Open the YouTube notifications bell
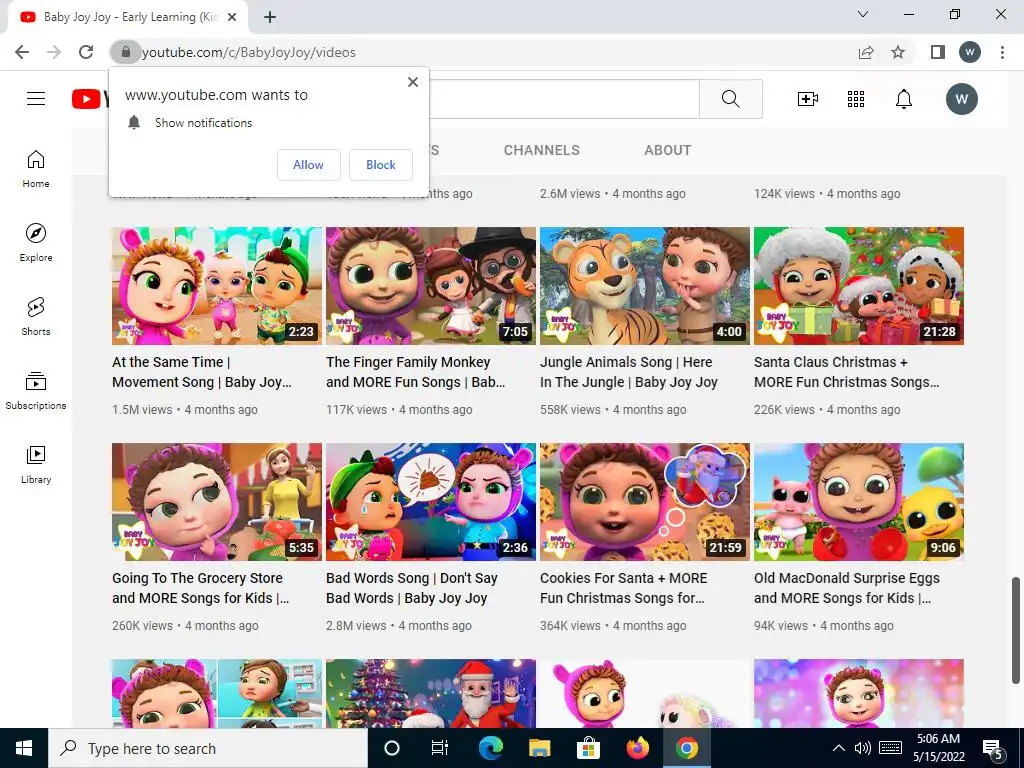 click(904, 99)
